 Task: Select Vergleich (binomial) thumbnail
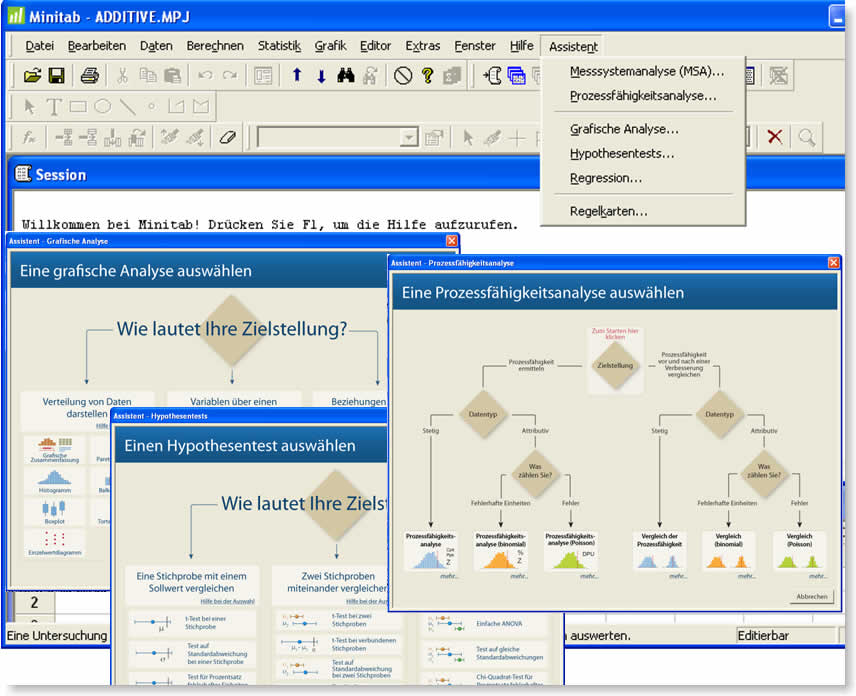pyautogui.click(x=728, y=551)
